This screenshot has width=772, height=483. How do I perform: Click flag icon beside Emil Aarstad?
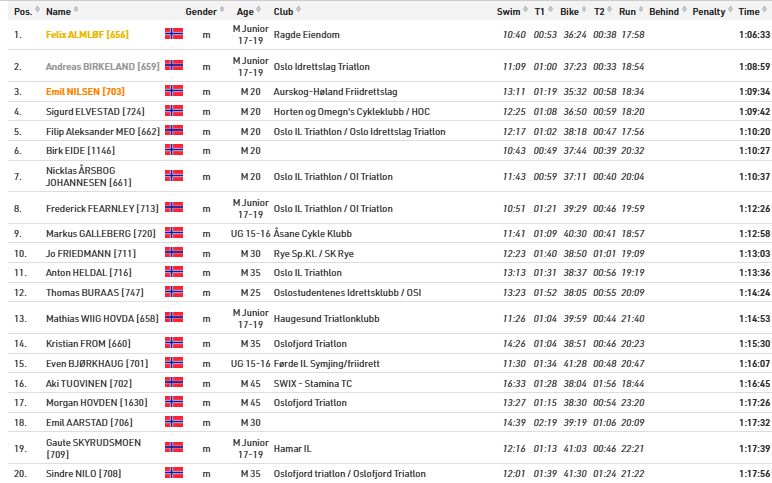click(x=174, y=422)
